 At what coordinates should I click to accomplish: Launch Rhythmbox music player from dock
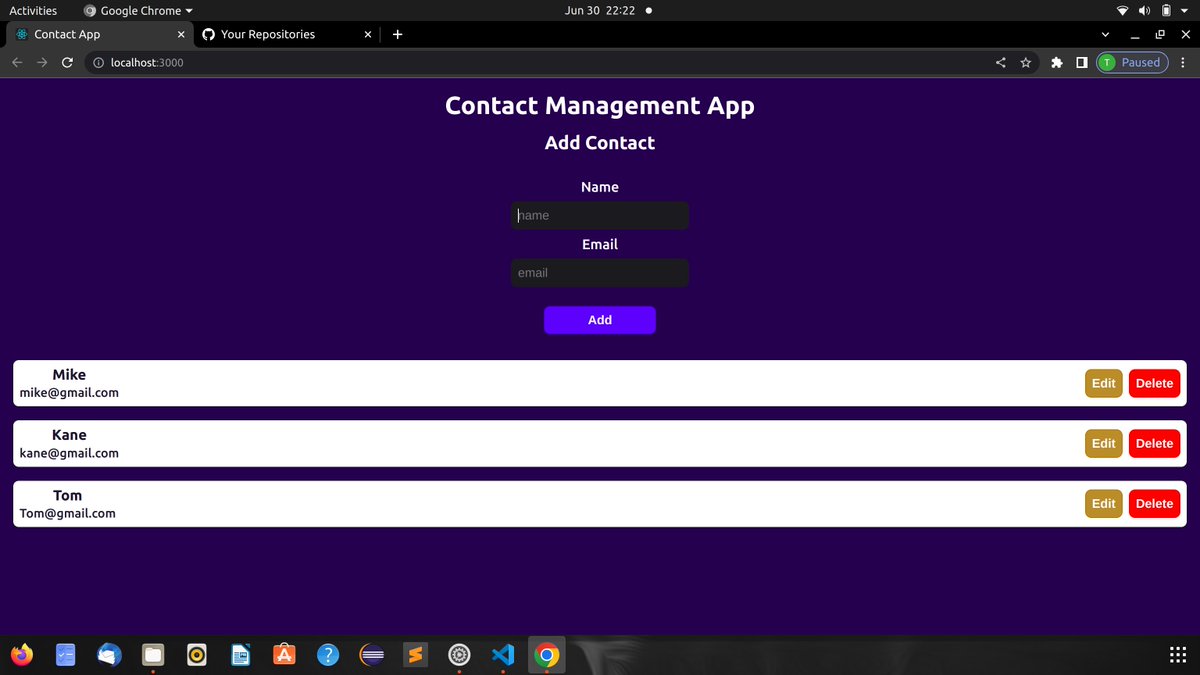[x=197, y=655]
